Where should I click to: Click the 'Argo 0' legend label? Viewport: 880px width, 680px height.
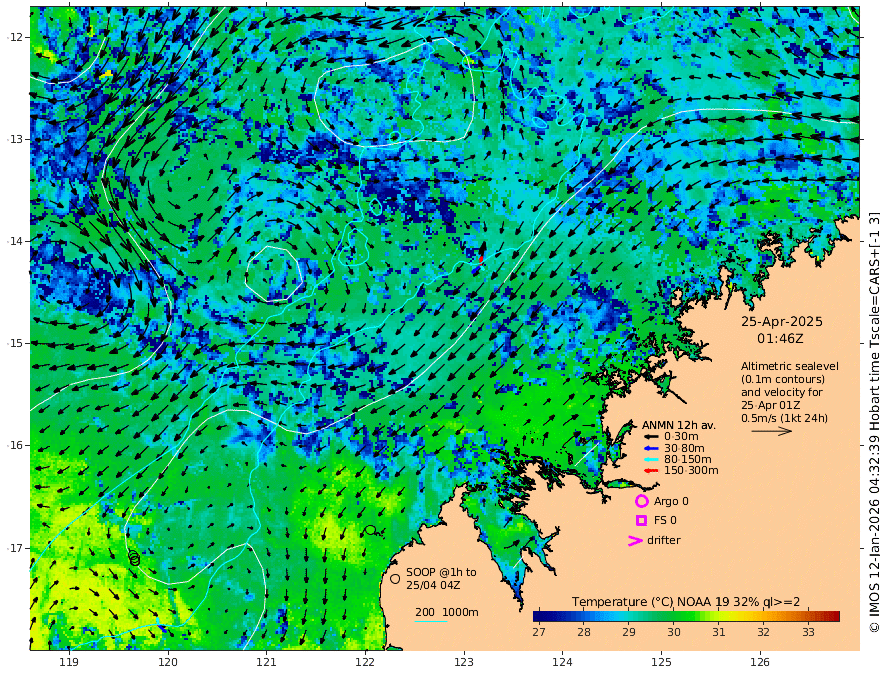click(671, 502)
